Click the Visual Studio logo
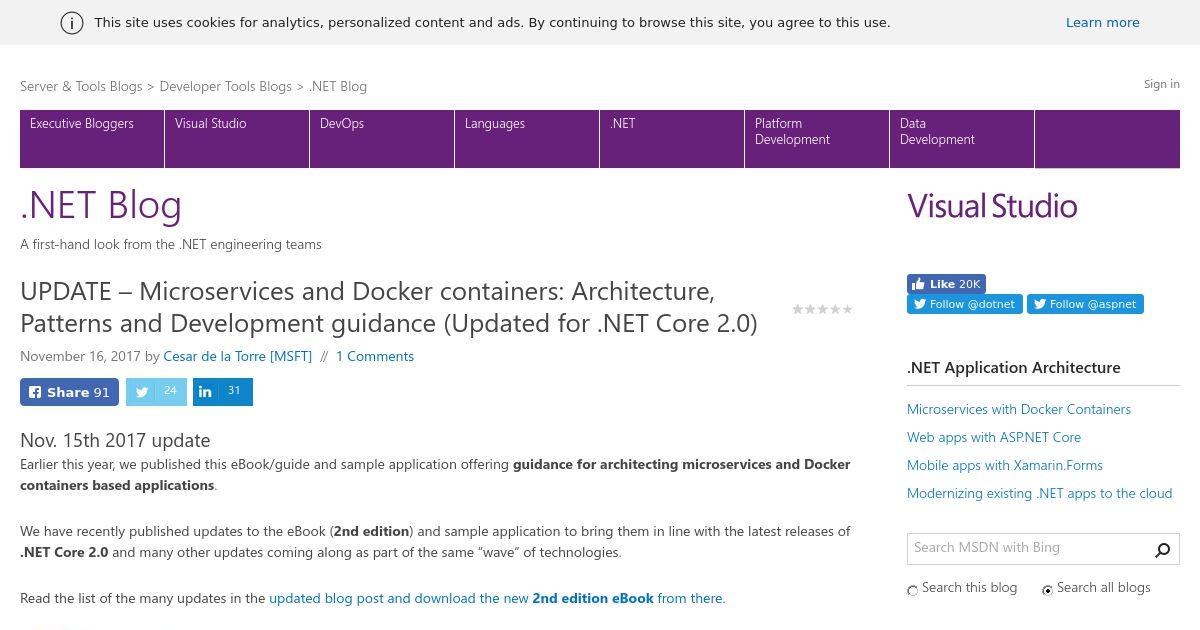The width and height of the screenshot is (1200, 630). click(992, 206)
